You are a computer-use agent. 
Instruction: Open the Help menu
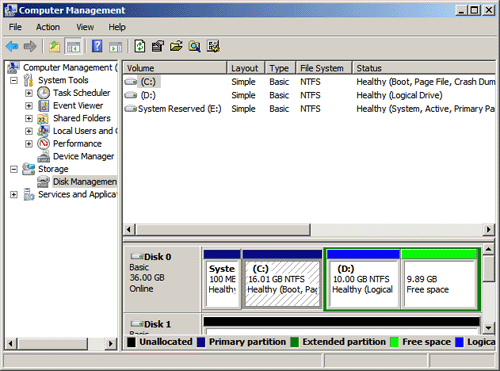[x=117, y=27]
